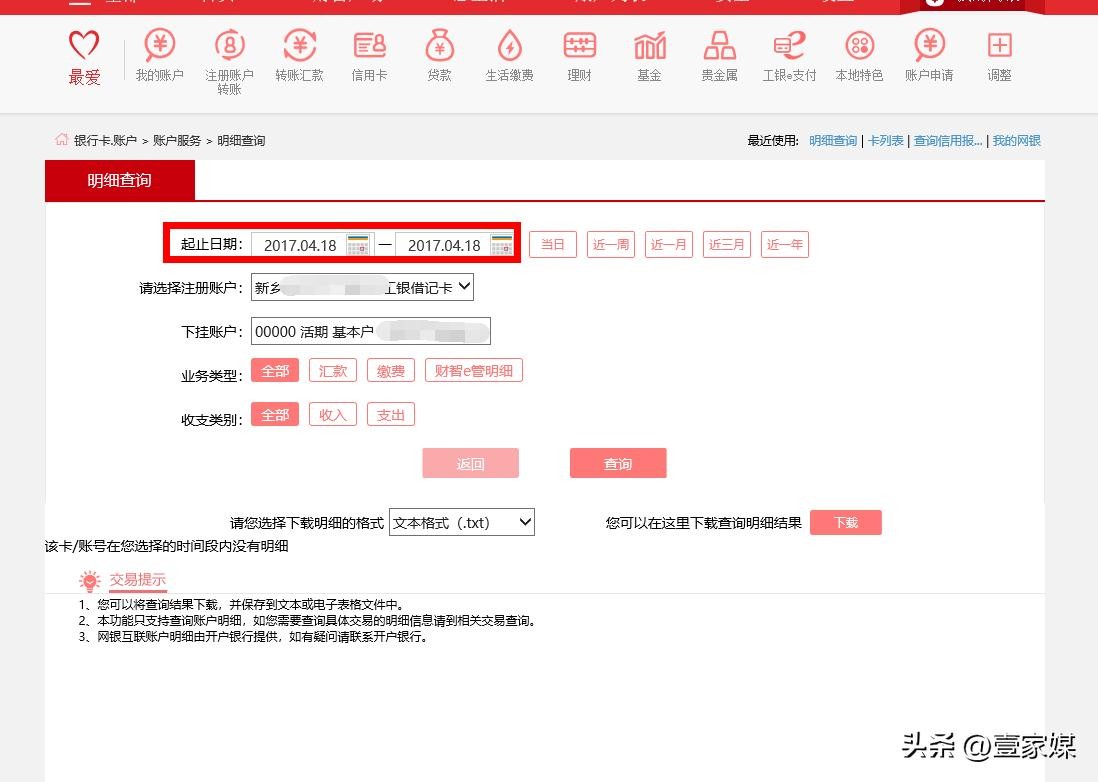Open the 下挂账户 sub-account selector
This screenshot has height=782, width=1098.
tap(370, 331)
